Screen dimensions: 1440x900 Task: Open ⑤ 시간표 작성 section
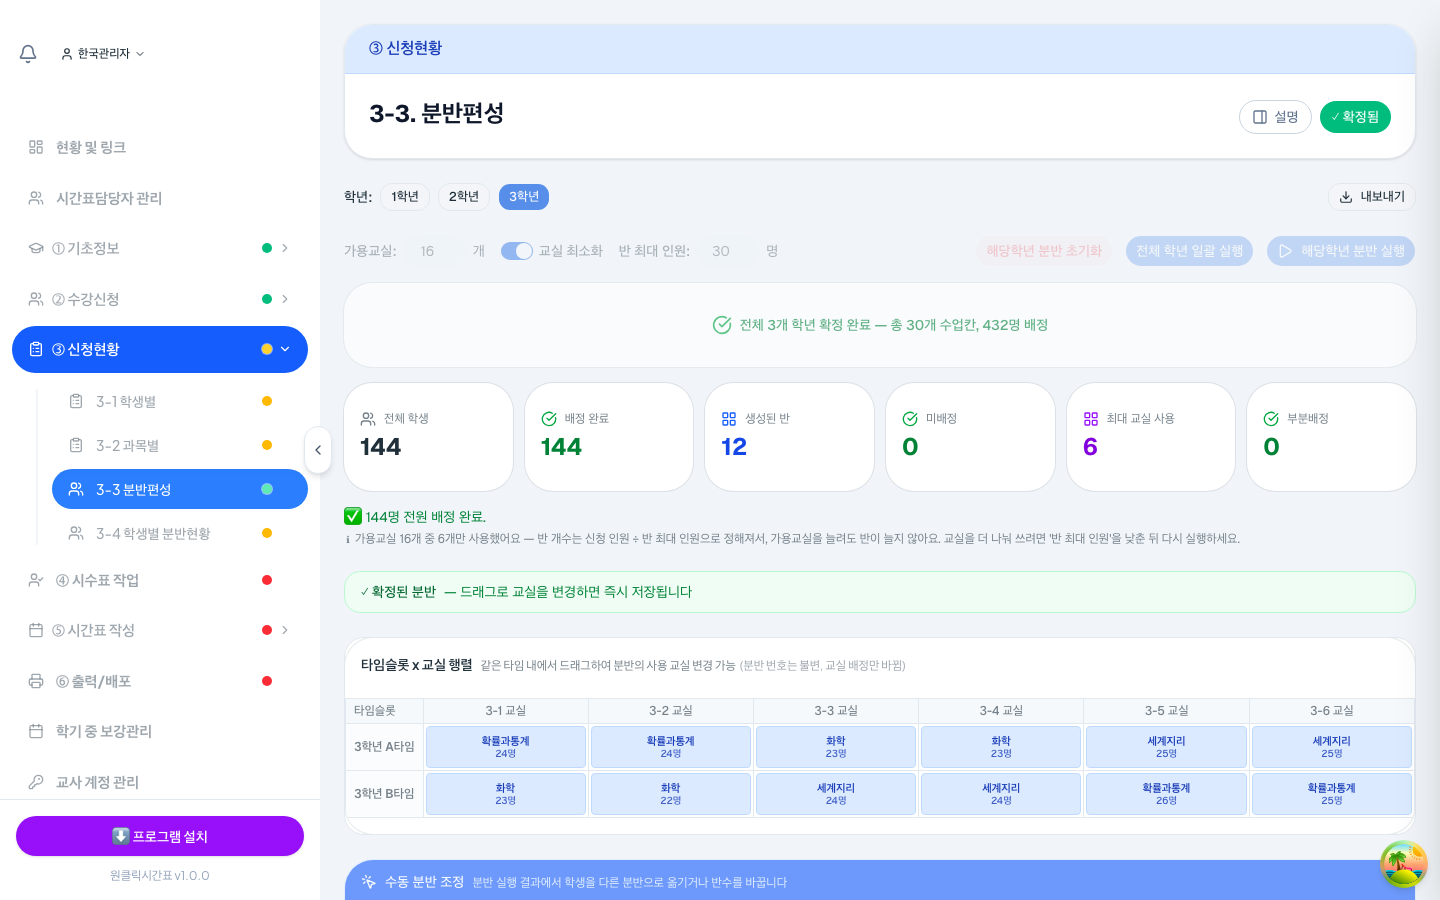coord(160,630)
